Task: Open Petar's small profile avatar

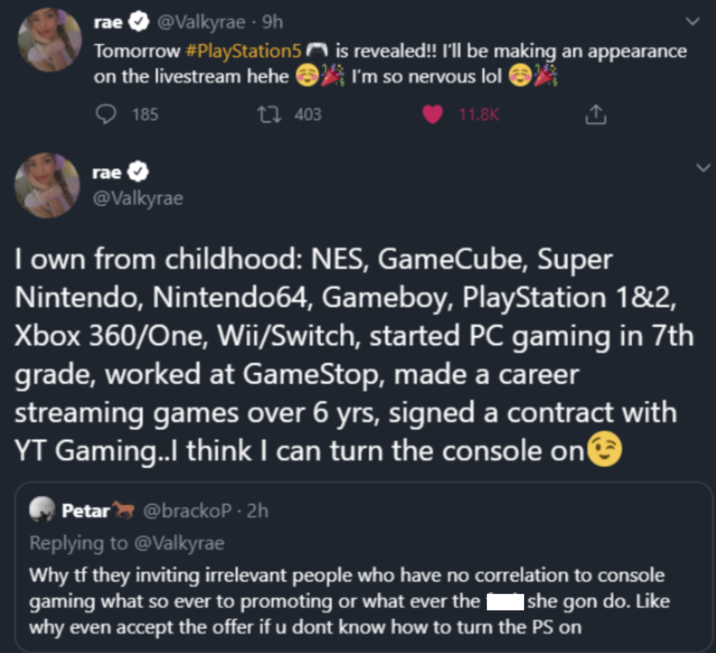Action: [42, 511]
